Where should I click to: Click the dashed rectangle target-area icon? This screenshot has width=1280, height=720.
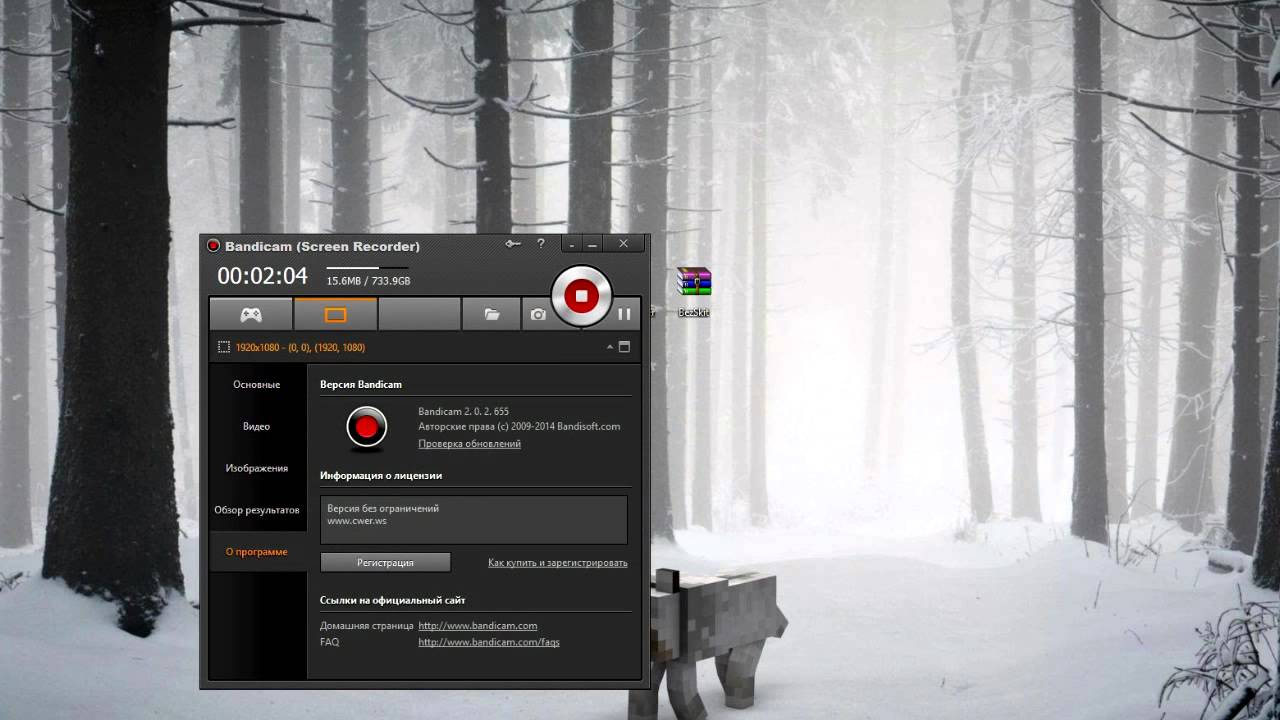click(x=224, y=347)
